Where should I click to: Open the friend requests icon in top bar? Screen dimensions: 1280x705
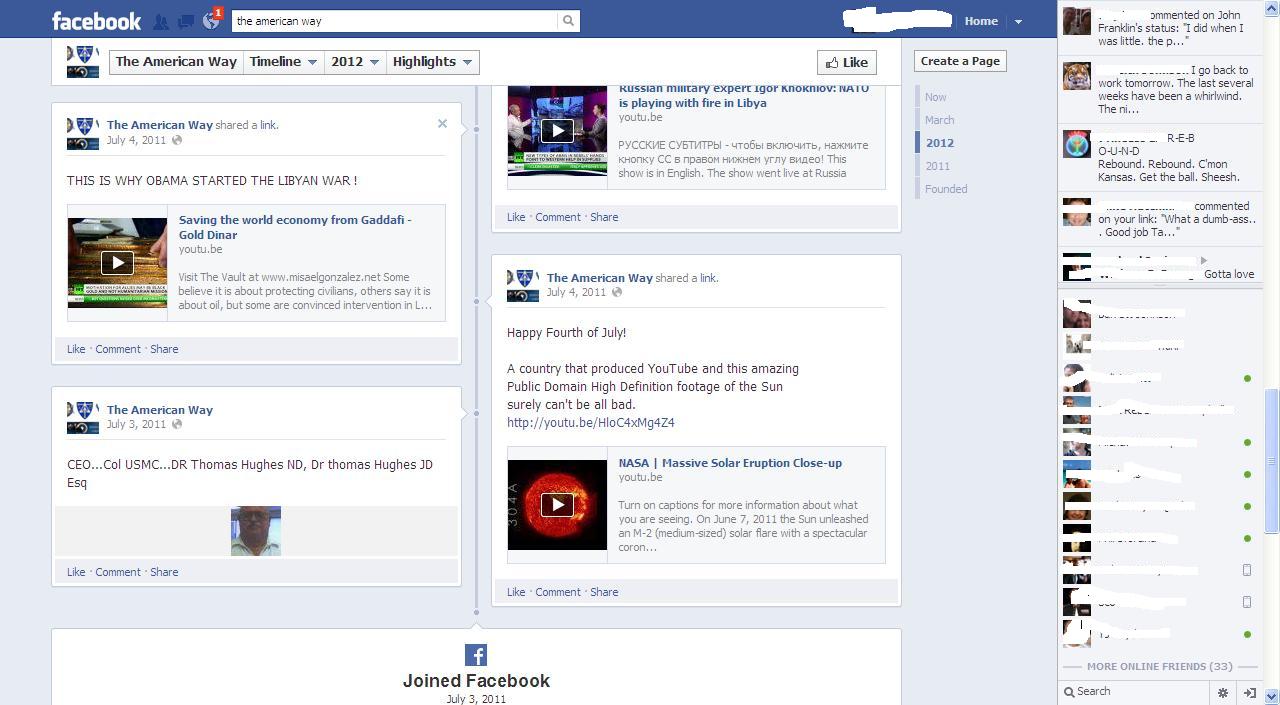[161, 21]
